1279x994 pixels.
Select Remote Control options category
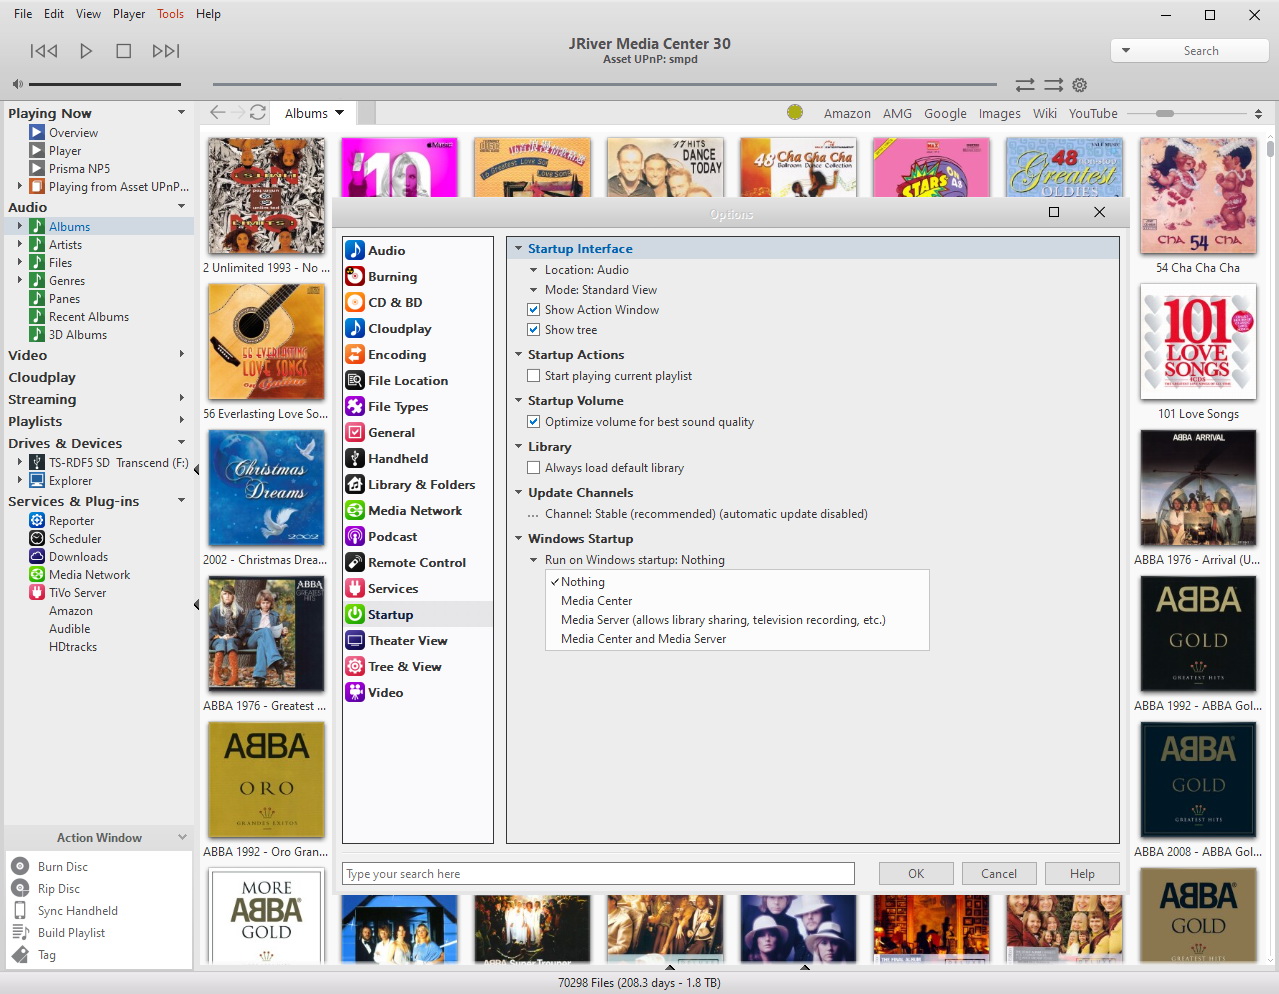418,563
